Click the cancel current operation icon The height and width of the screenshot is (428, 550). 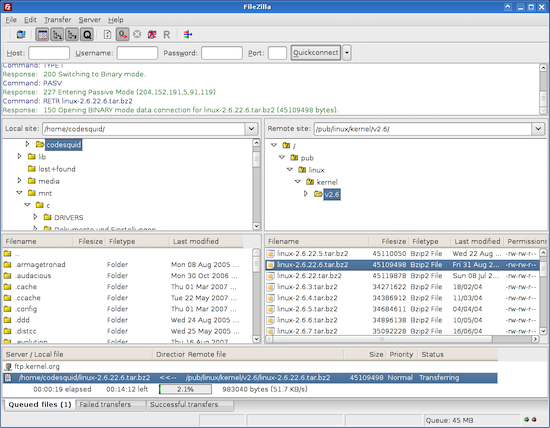(137, 34)
